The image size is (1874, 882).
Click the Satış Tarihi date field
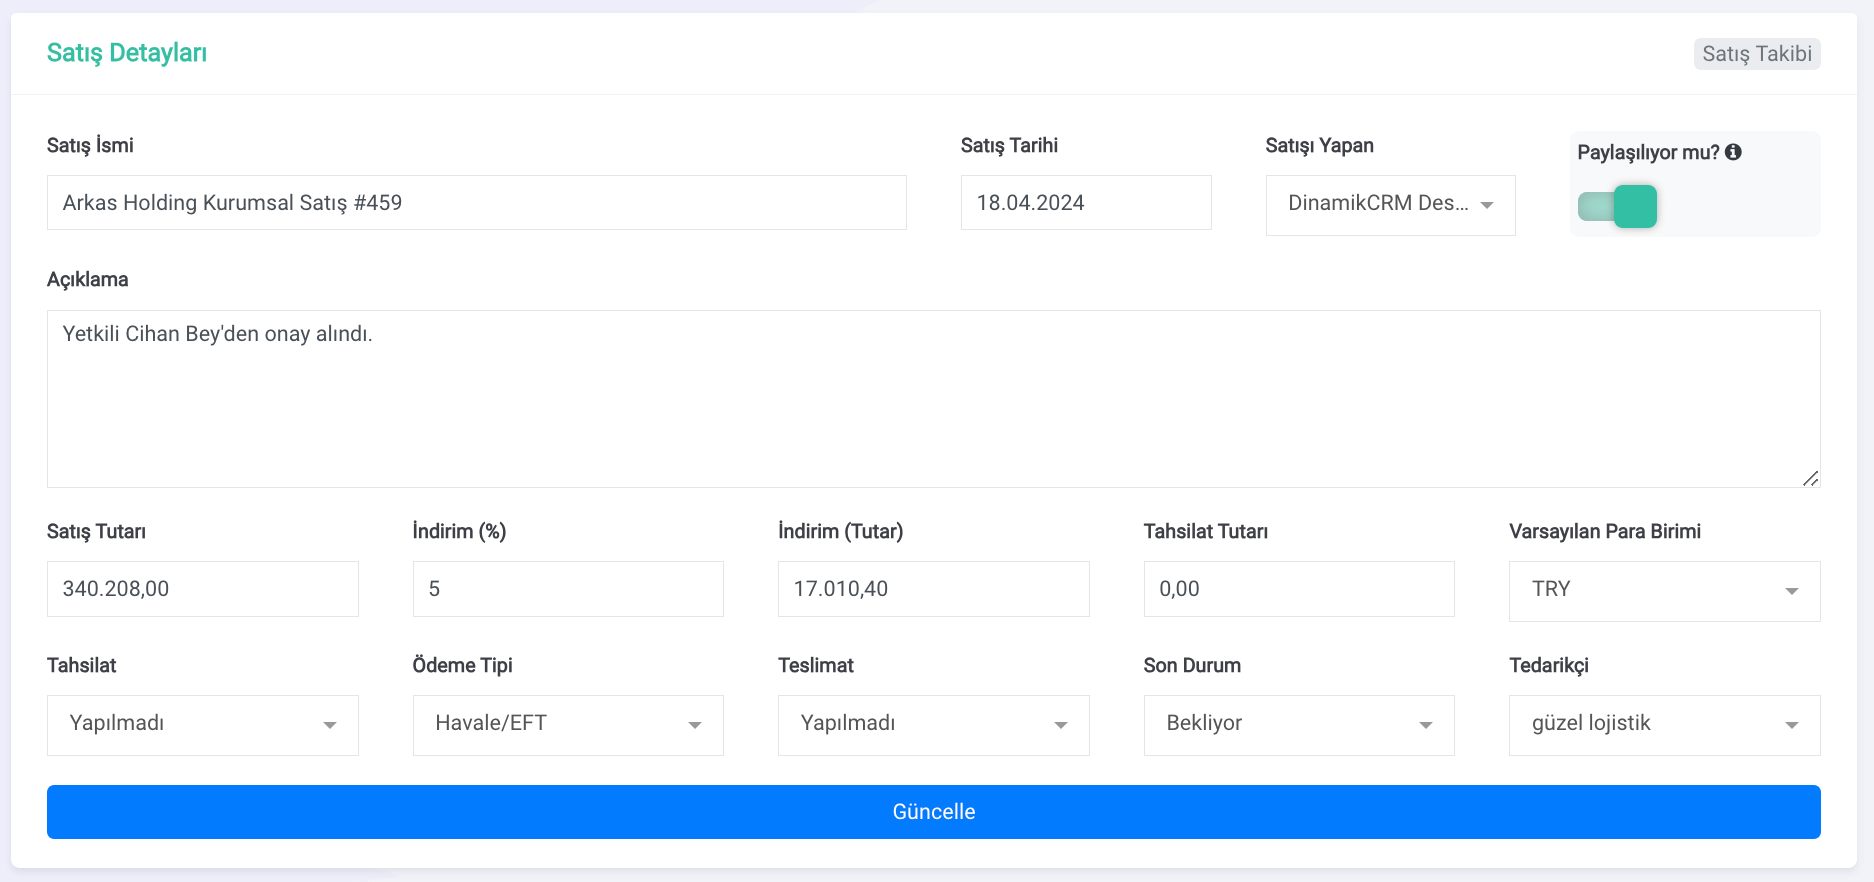[1086, 203]
